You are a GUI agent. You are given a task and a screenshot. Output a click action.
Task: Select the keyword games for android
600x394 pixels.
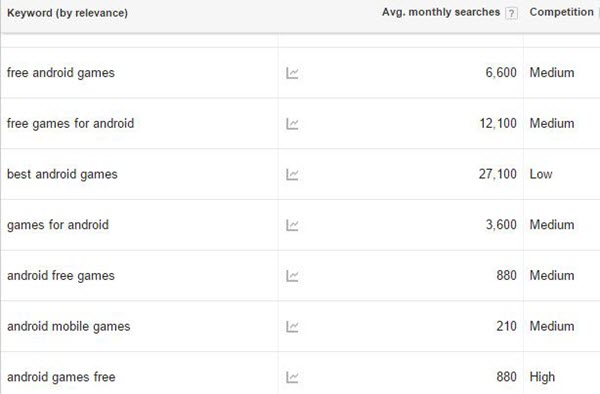pyautogui.click(x=58, y=225)
